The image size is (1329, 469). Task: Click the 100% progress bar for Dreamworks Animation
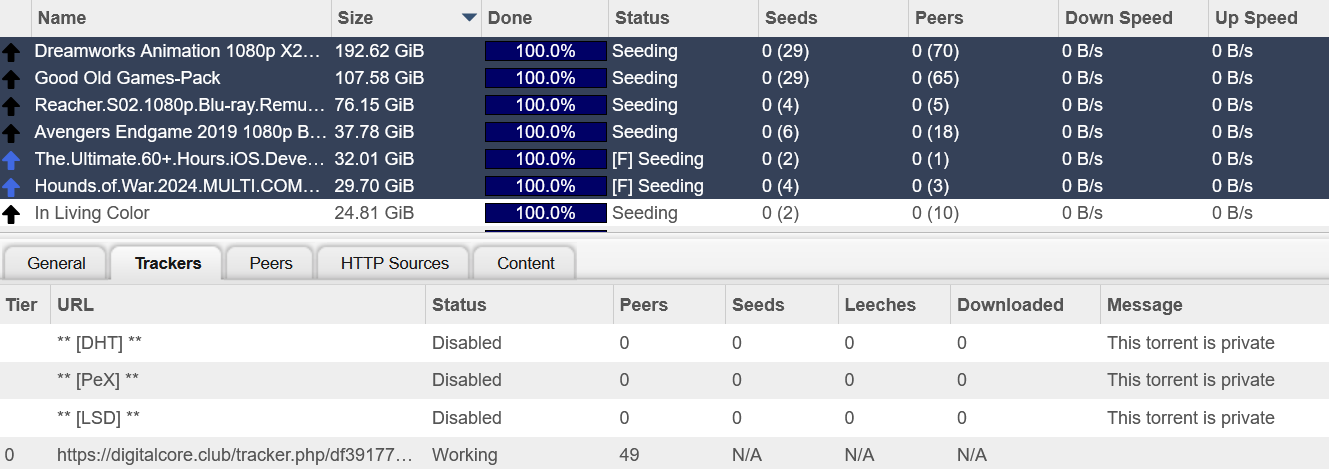(x=545, y=51)
